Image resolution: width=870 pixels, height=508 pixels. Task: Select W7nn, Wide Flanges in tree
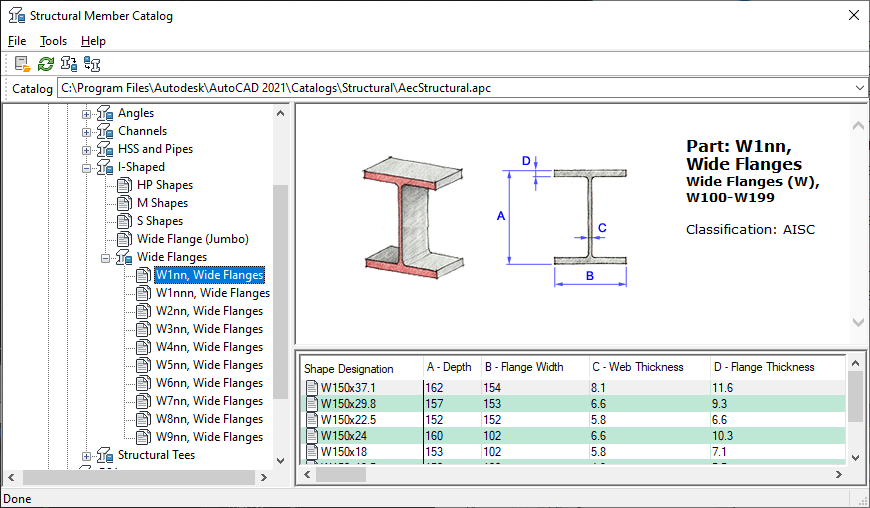coord(209,401)
